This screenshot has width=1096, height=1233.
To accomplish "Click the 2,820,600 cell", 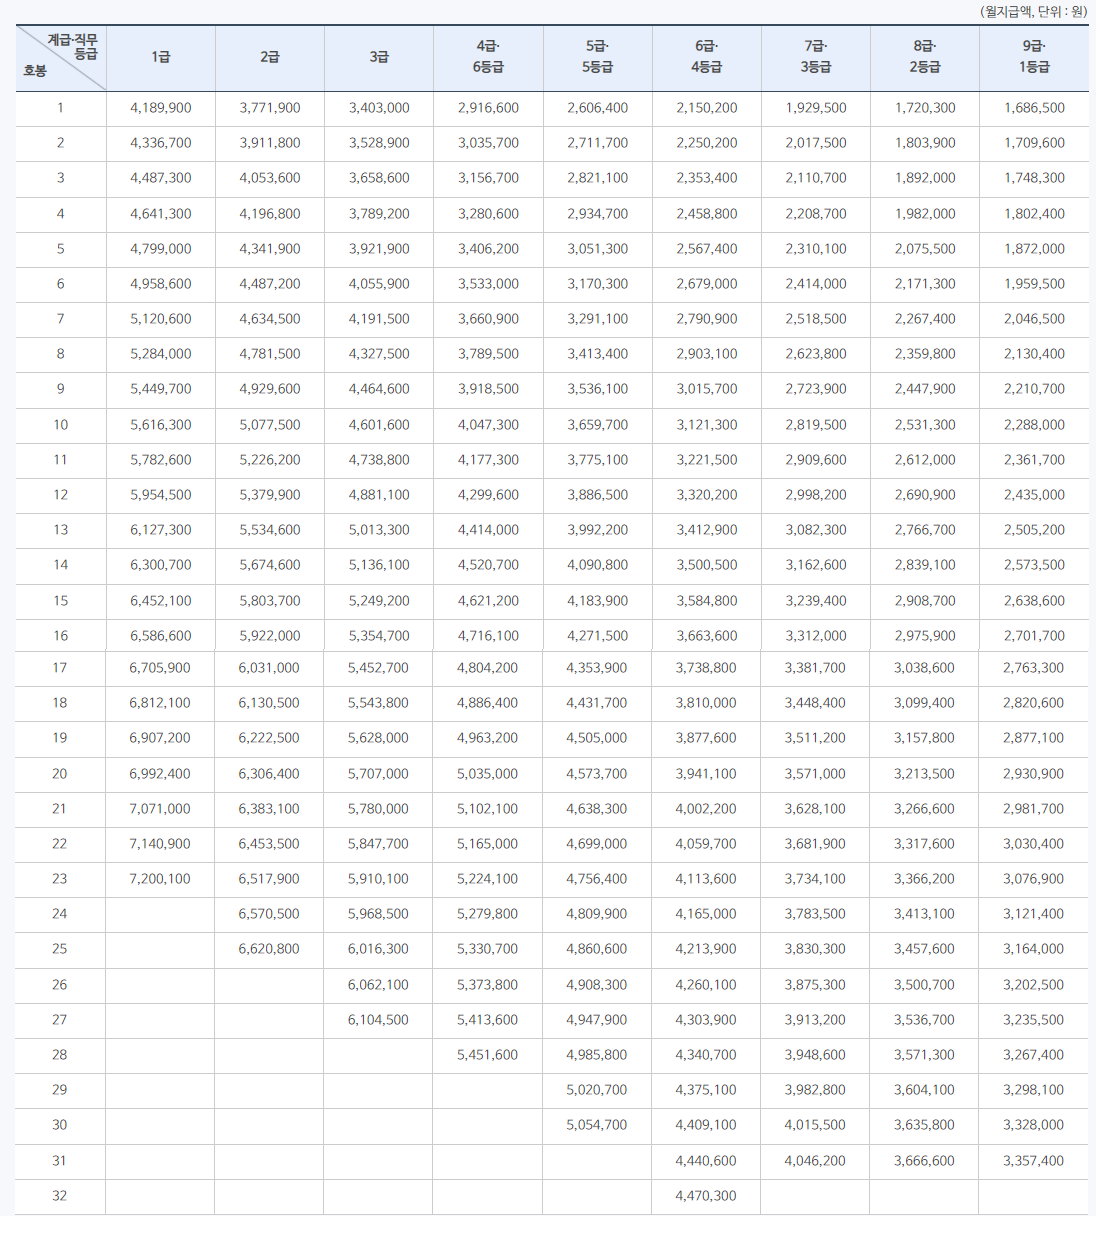I will tap(1033, 703).
